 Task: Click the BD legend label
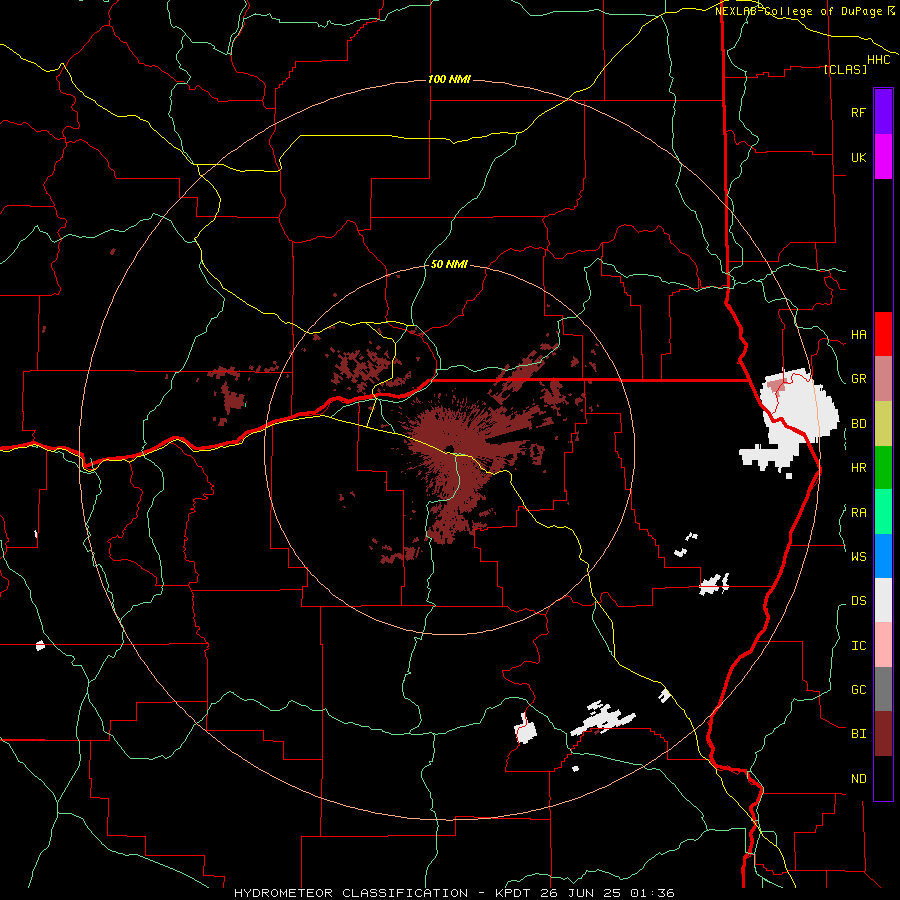858,424
